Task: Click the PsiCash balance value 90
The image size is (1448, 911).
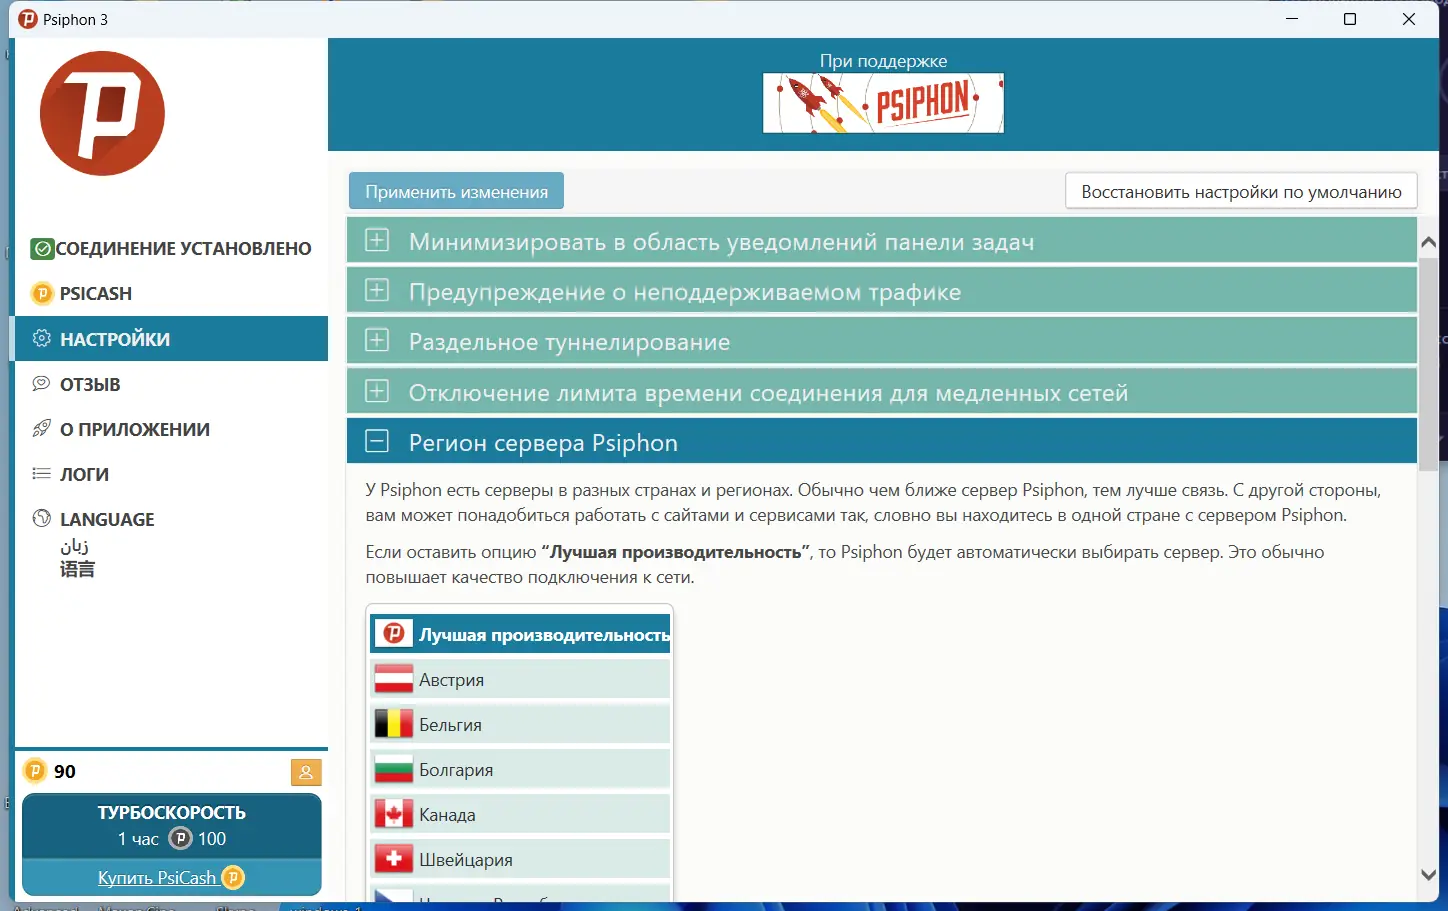Action: pyautogui.click(x=65, y=771)
